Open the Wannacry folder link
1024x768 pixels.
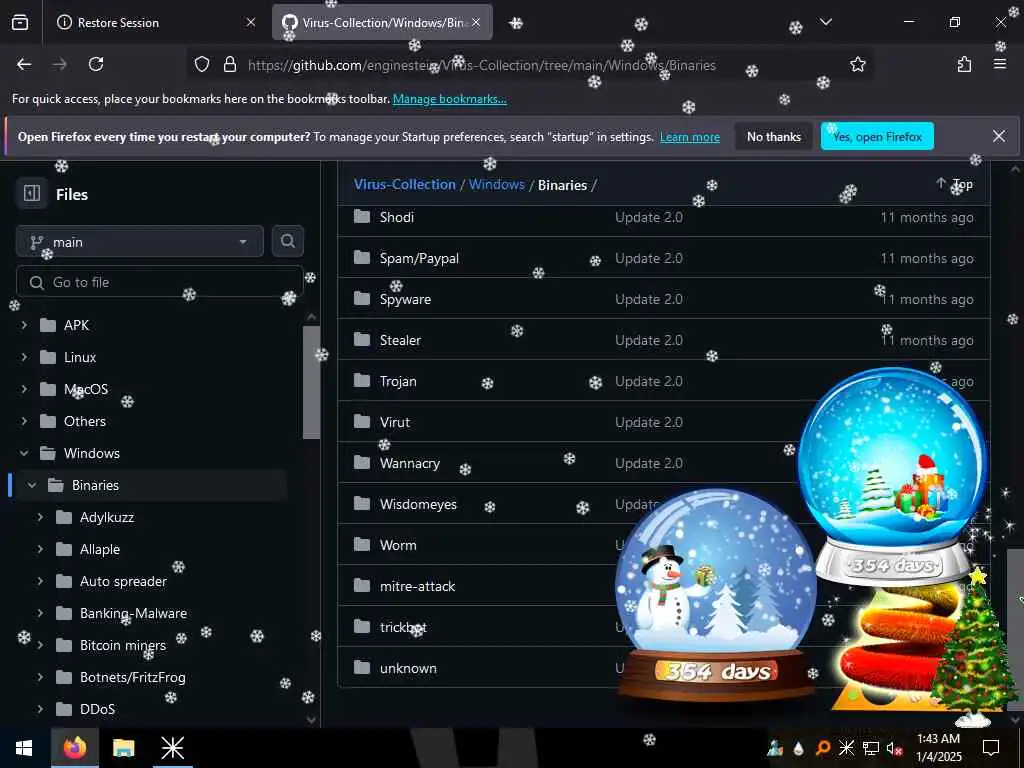[409, 463]
